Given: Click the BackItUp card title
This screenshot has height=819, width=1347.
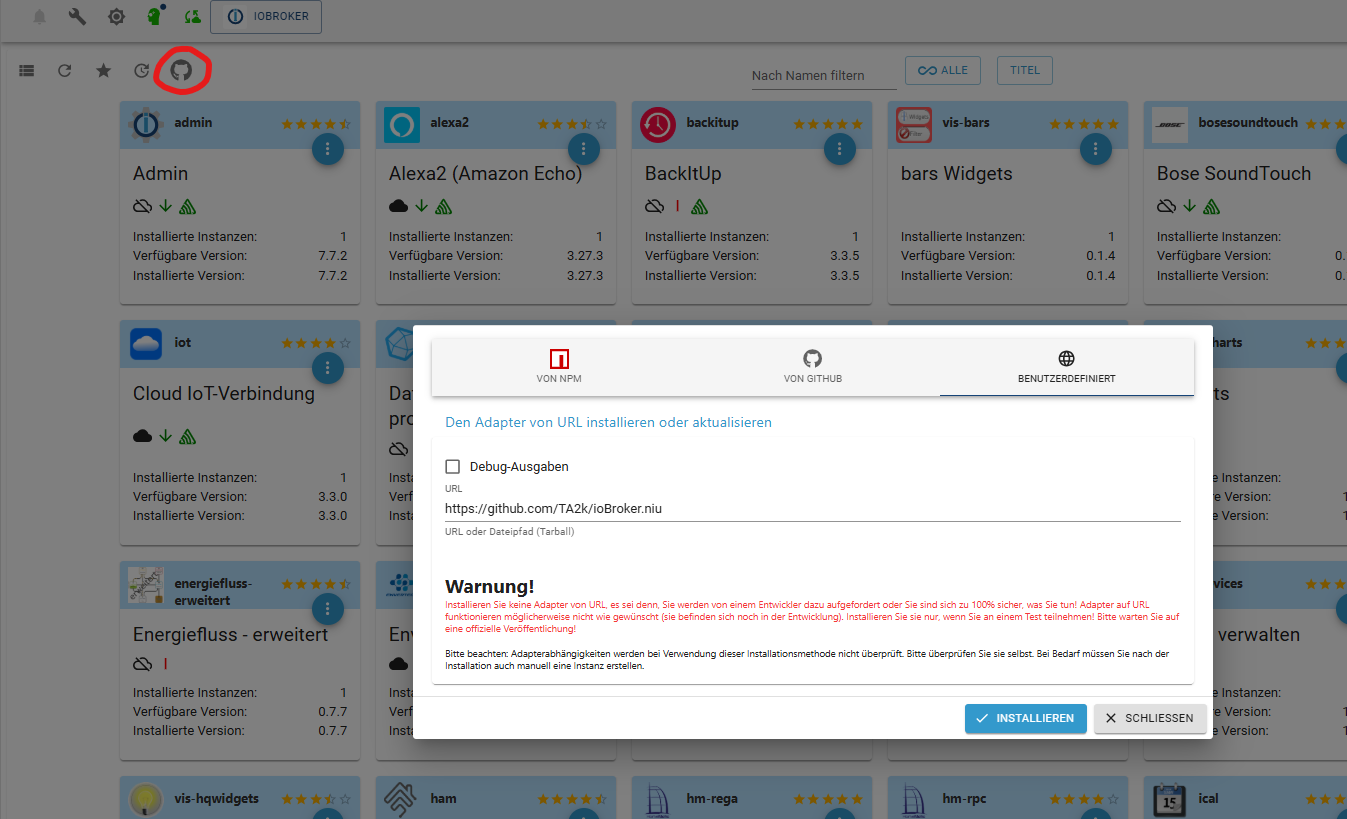Looking at the screenshot, I should [683, 174].
